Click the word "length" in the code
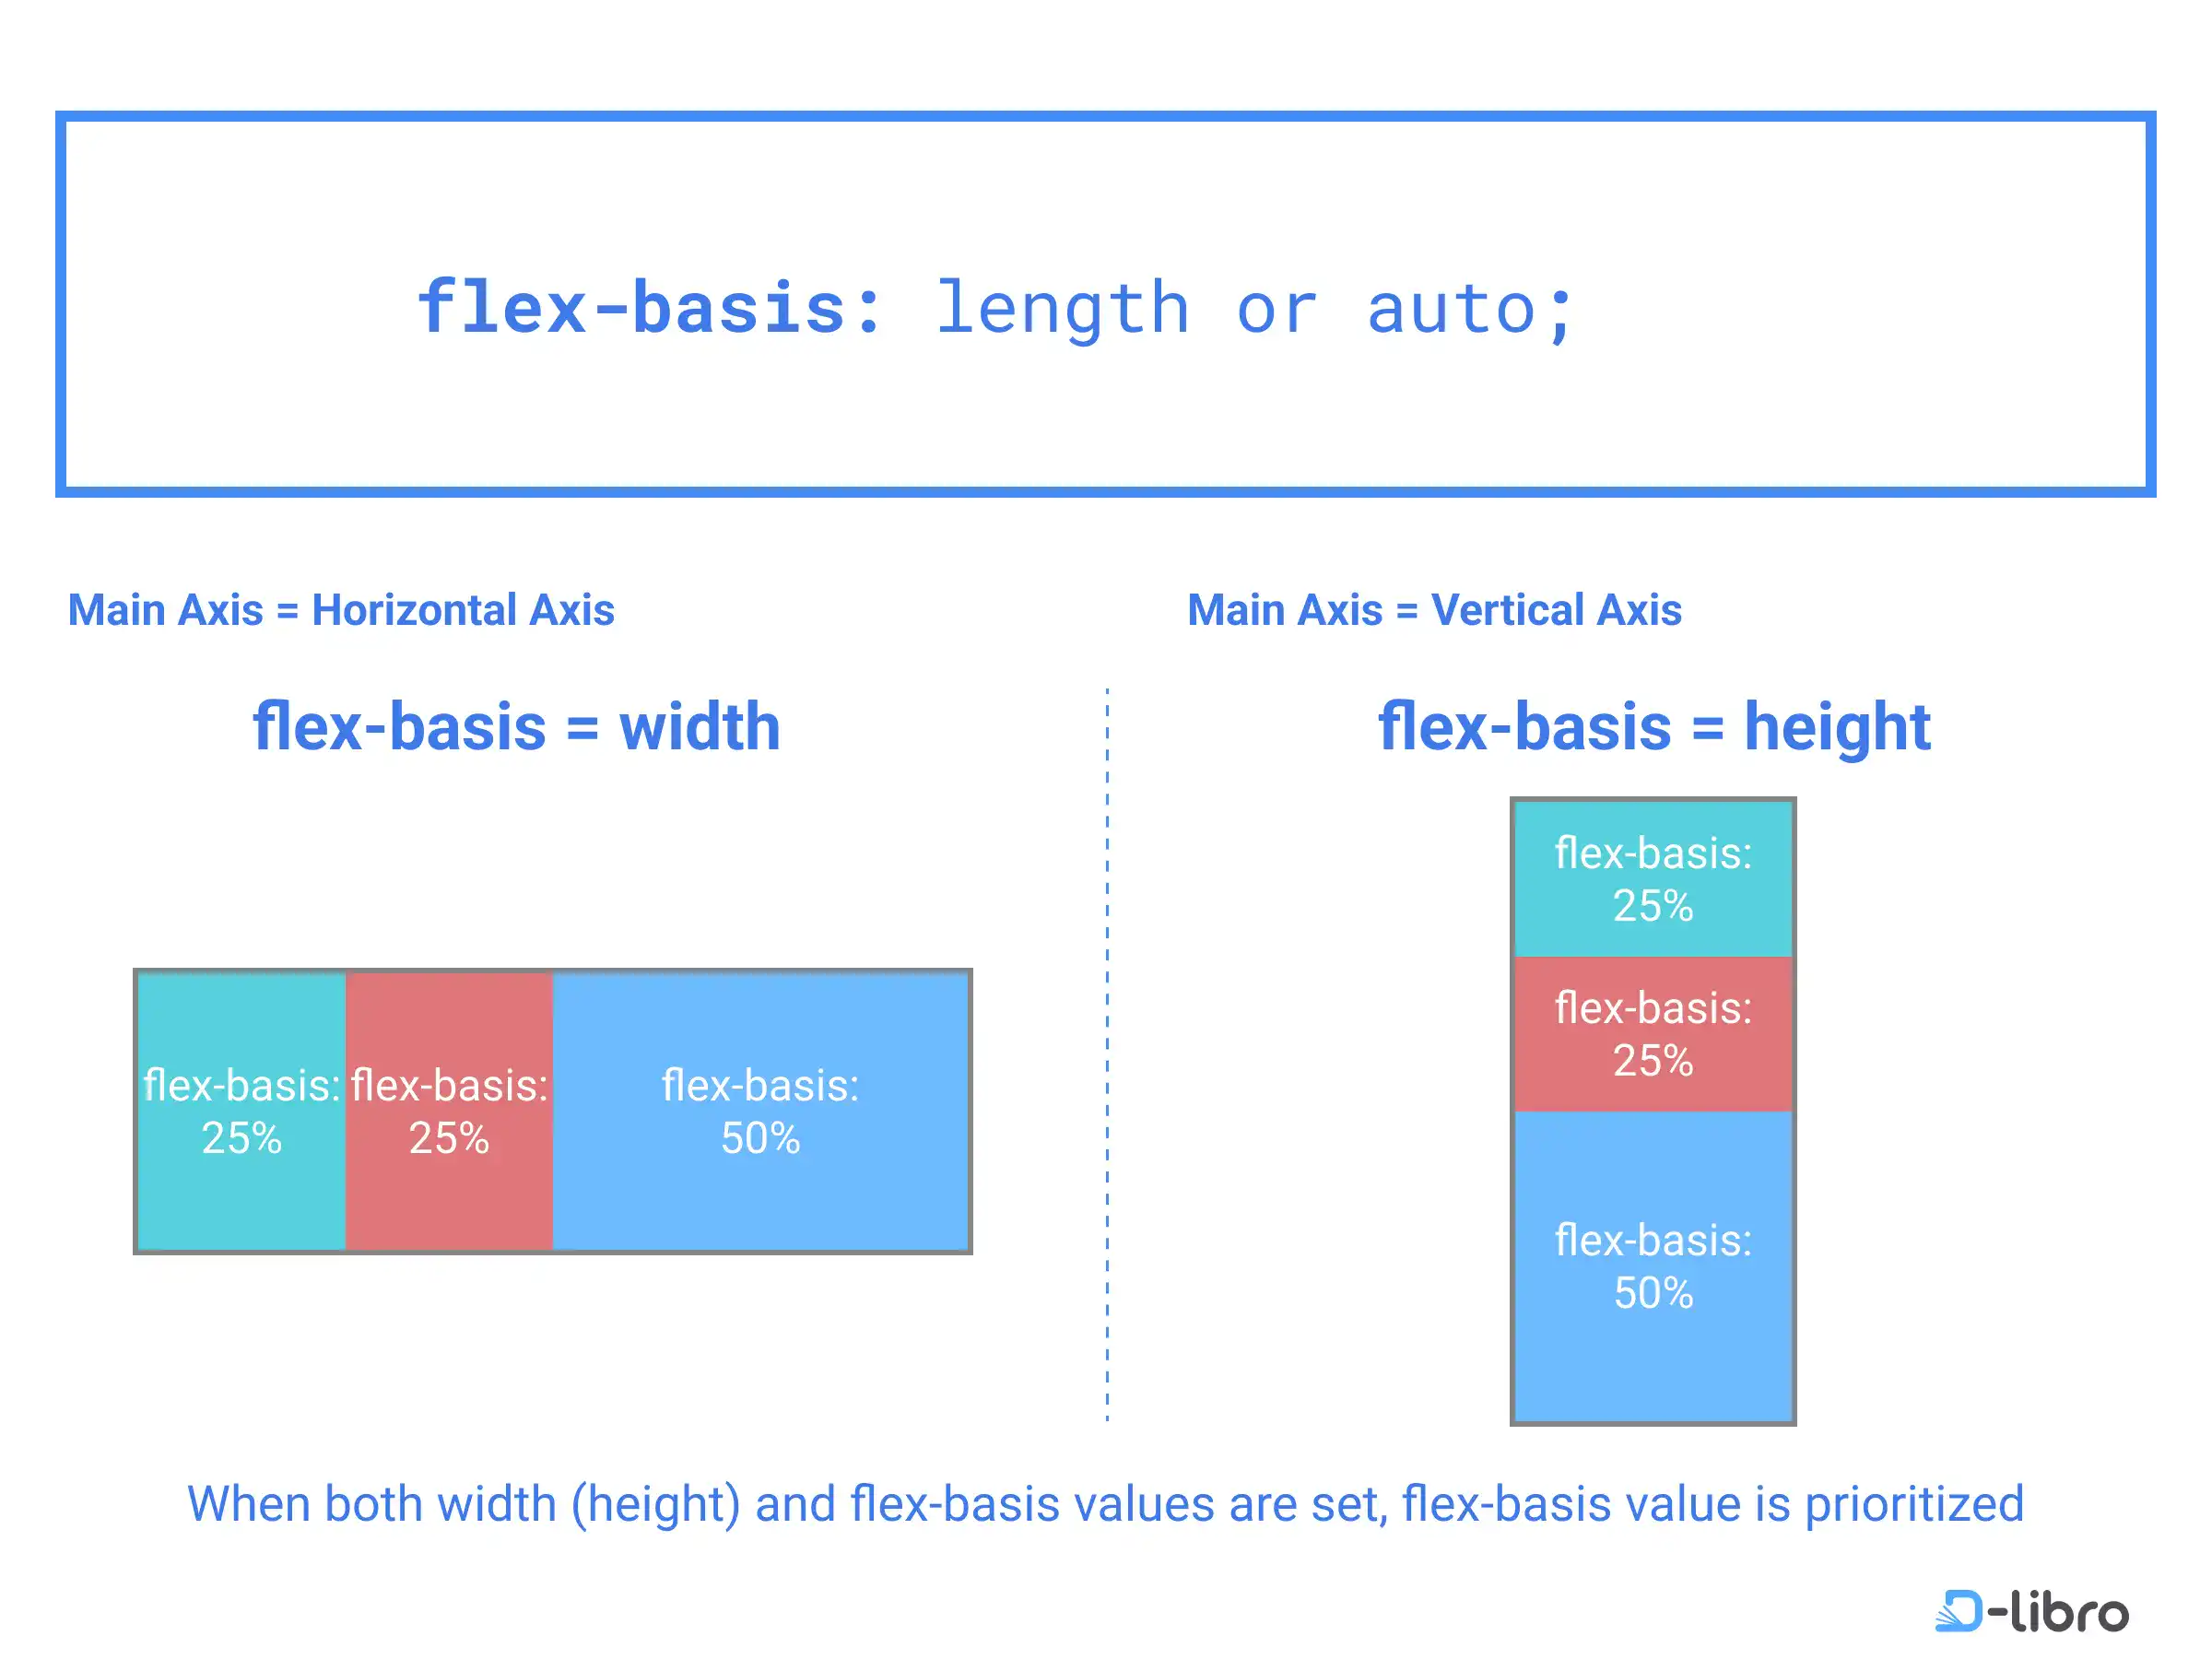 pos(1062,308)
